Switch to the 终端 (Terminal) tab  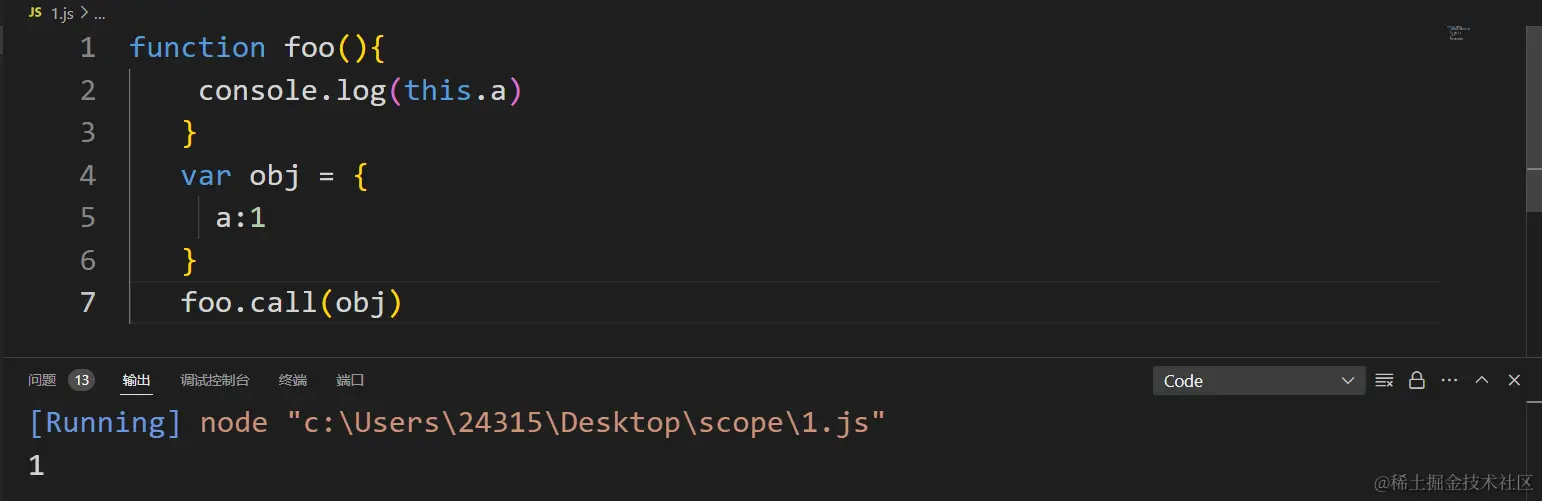click(x=293, y=380)
